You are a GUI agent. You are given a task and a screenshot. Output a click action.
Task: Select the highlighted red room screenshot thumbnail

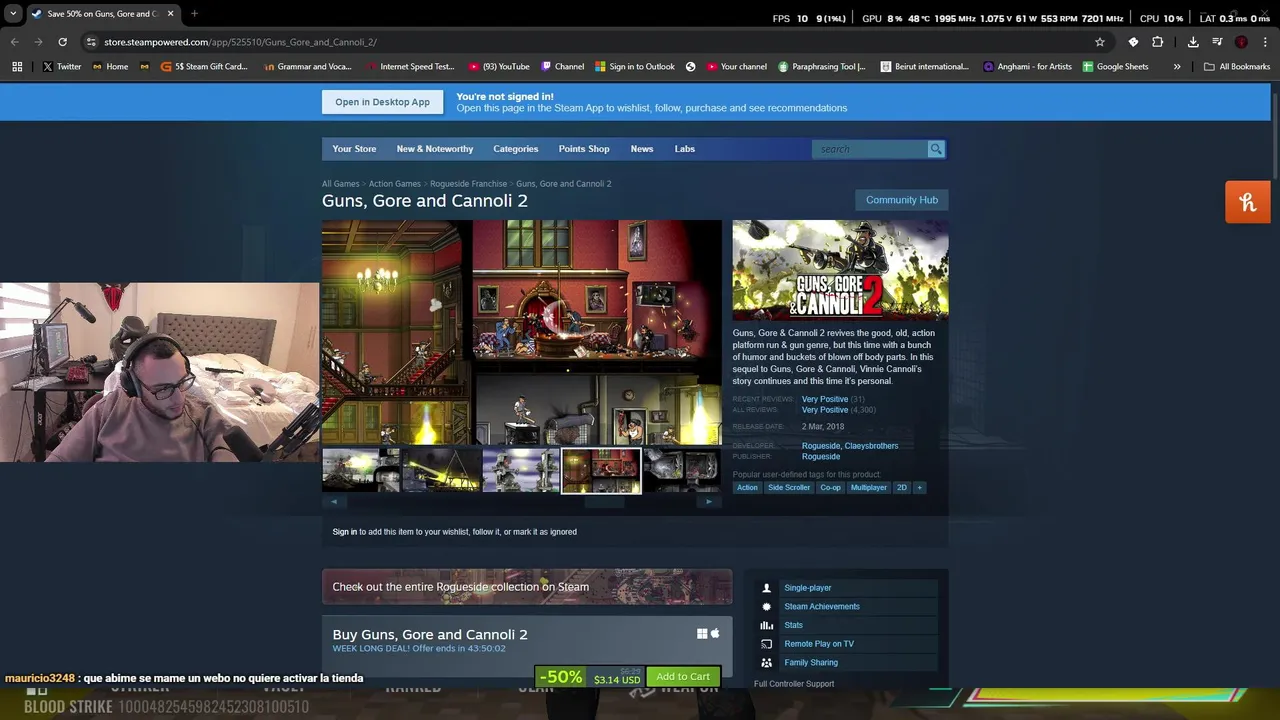point(601,470)
